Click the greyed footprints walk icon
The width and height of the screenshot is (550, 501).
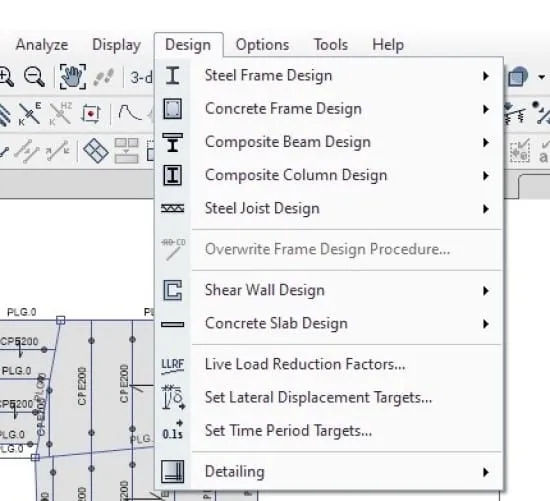click(x=104, y=77)
